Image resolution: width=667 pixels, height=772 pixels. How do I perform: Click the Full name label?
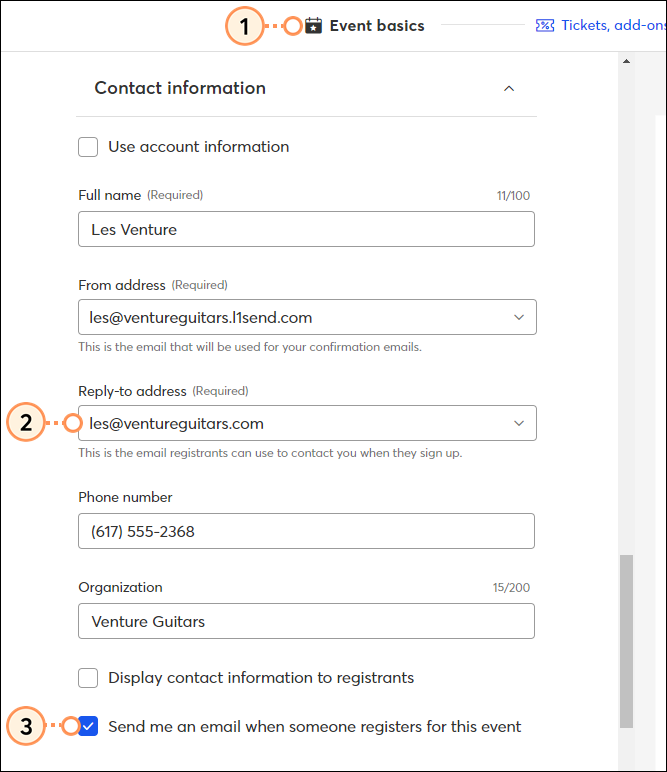pyautogui.click(x=110, y=195)
